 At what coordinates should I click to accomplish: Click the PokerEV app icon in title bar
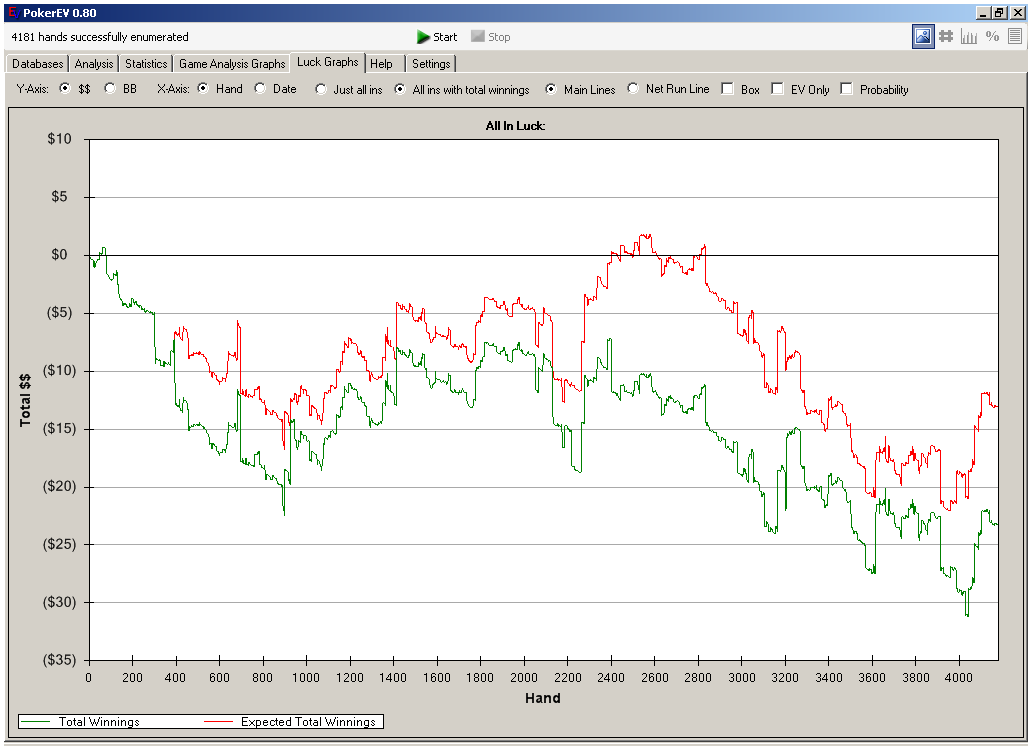[11, 12]
